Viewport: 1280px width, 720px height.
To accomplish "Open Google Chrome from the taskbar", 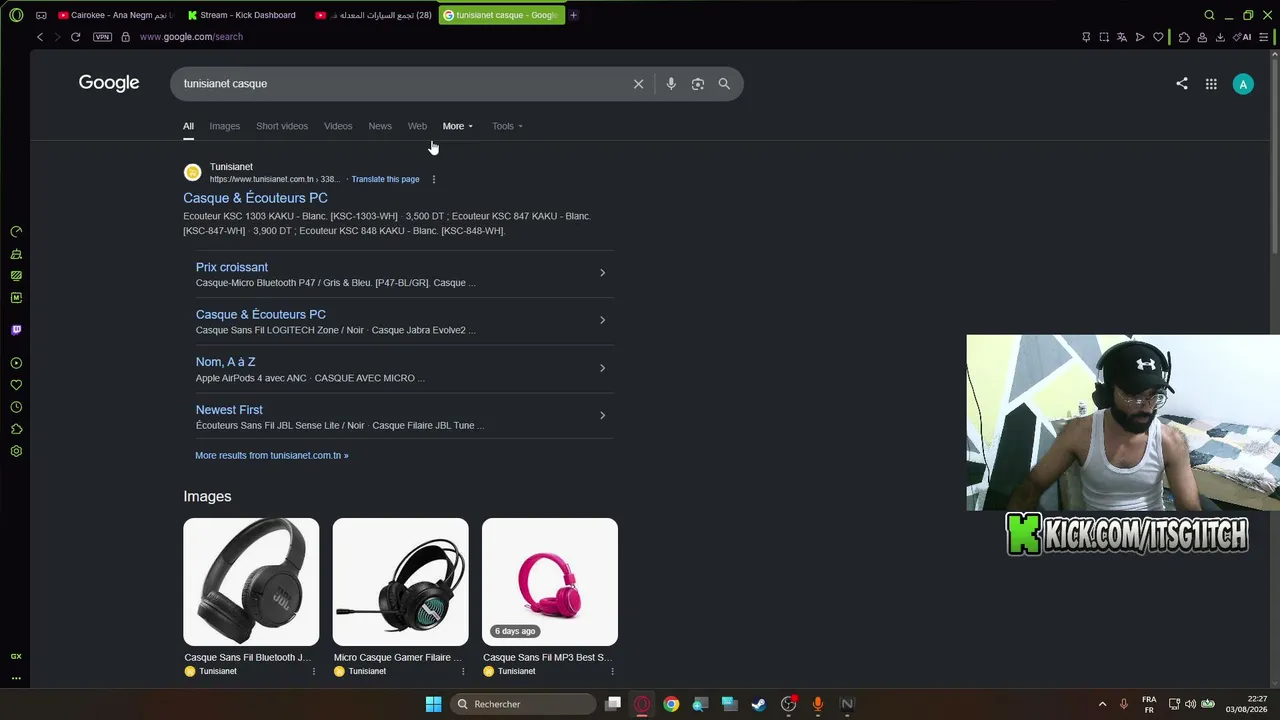I will click(x=671, y=704).
